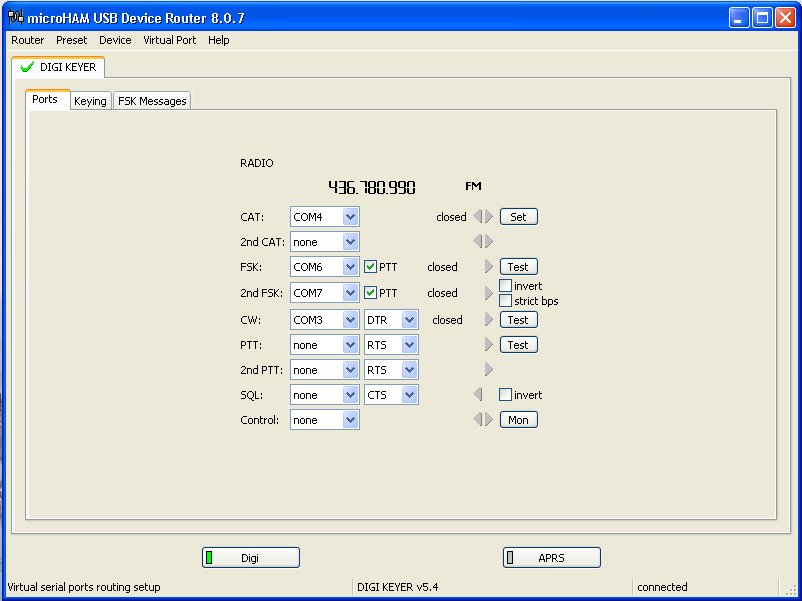Click the right arrow indicator in Control row
Viewport: 802px width, 601px height.
pos(489,420)
